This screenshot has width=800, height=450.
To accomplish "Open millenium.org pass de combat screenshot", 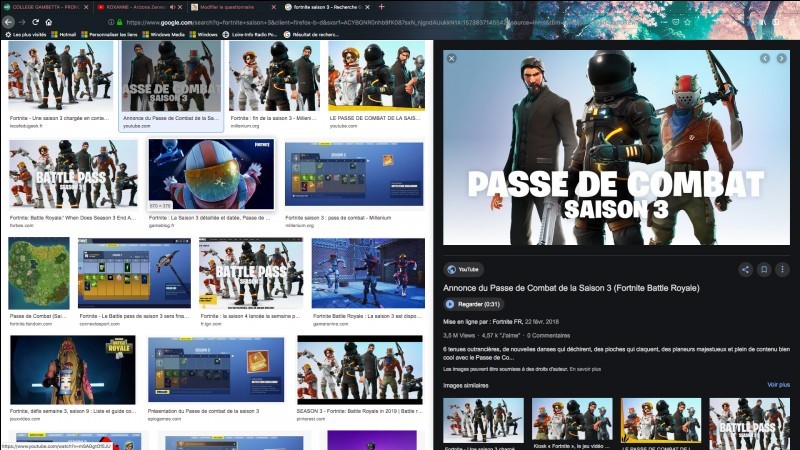I will (x=354, y=174).
